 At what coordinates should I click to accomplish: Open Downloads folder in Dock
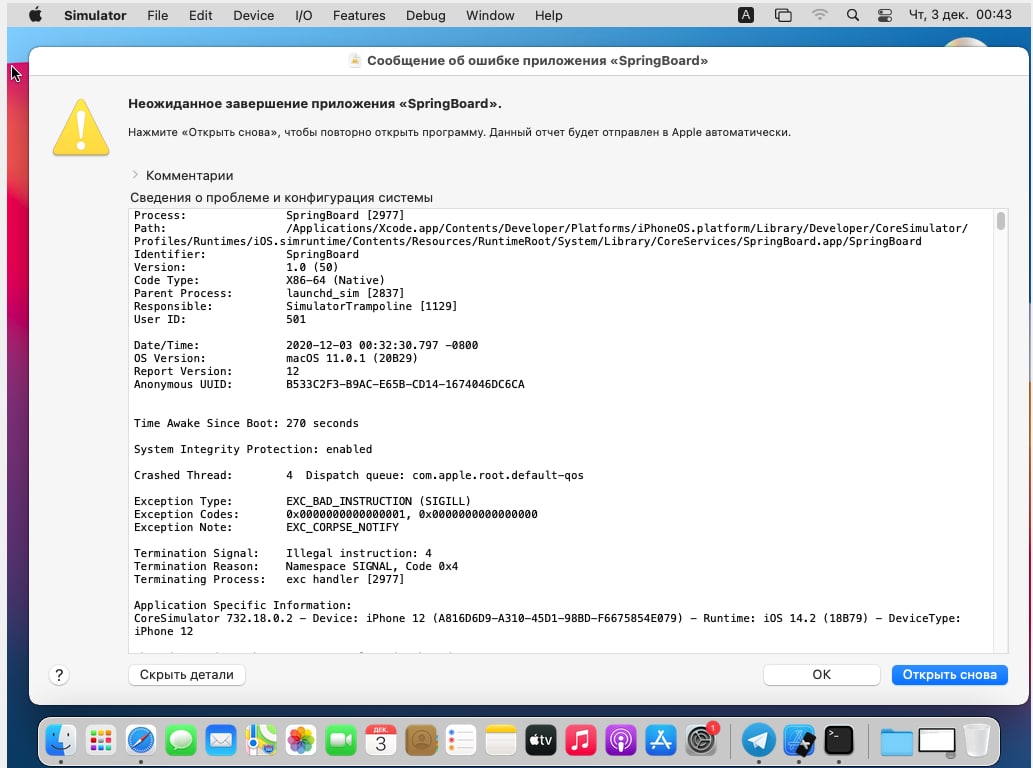coord(896,742)
